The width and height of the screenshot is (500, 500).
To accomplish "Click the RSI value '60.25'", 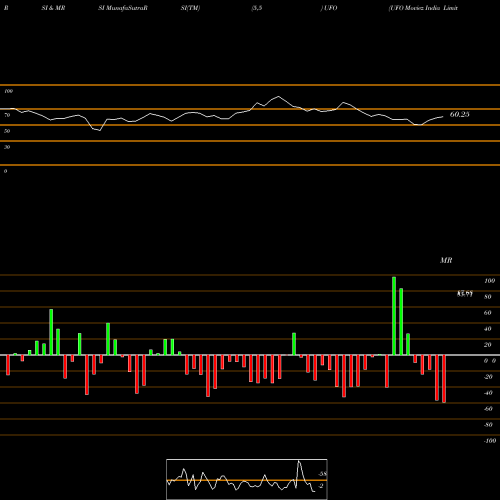I will tap(460, 114).
